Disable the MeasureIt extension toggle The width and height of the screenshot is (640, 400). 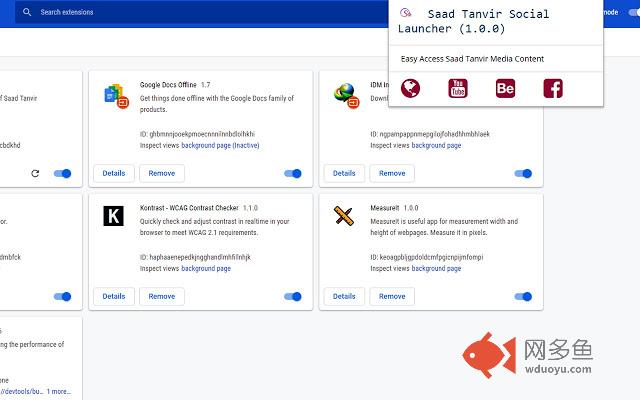coord(523,297)
